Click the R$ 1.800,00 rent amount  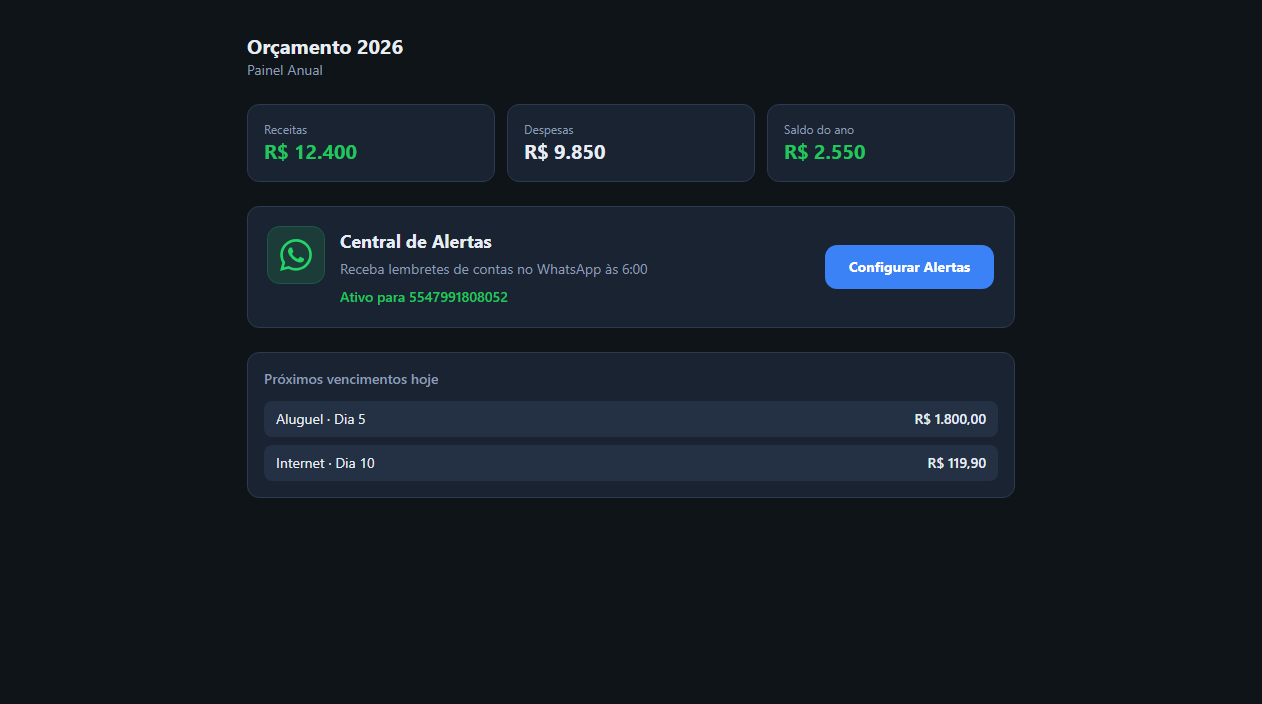tap(950, 419)
